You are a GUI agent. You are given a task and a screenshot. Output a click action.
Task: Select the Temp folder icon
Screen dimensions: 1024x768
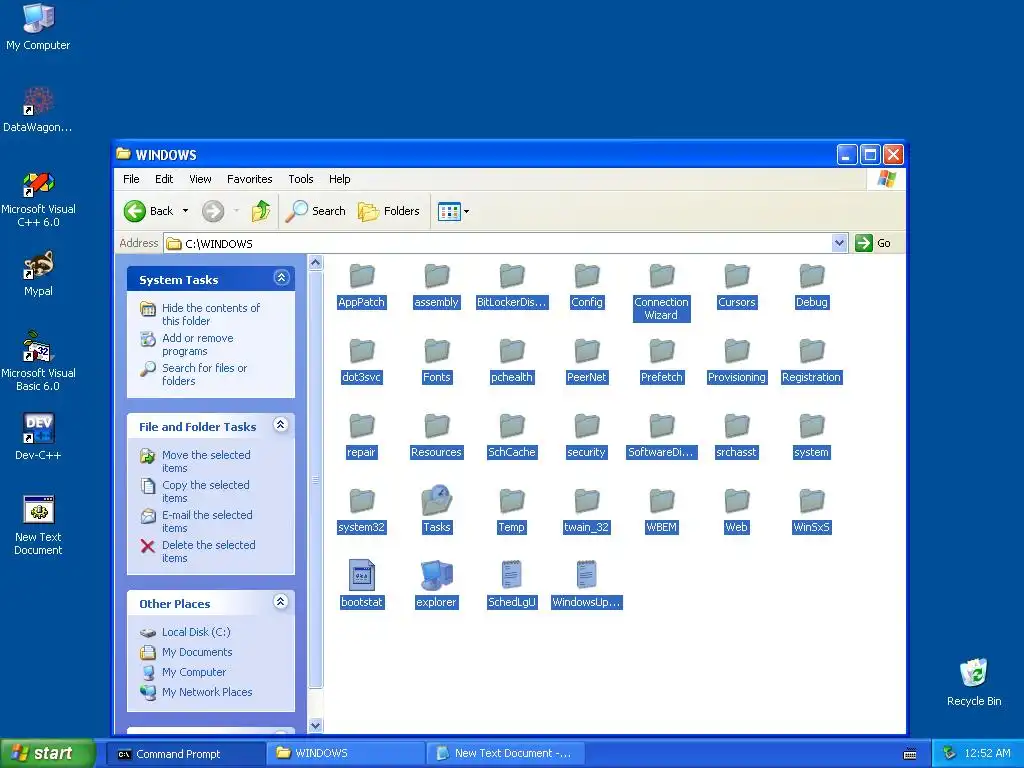point(512,501)
